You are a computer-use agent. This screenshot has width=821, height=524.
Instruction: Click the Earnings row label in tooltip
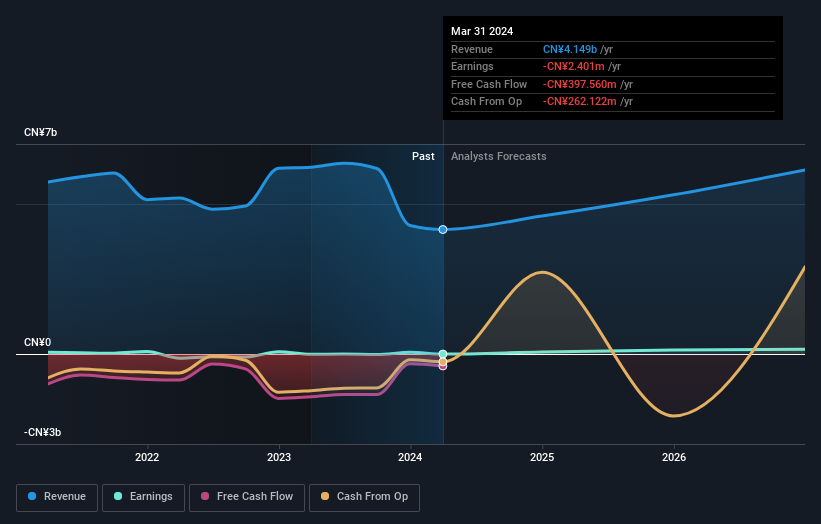click(x=472, y=66)
